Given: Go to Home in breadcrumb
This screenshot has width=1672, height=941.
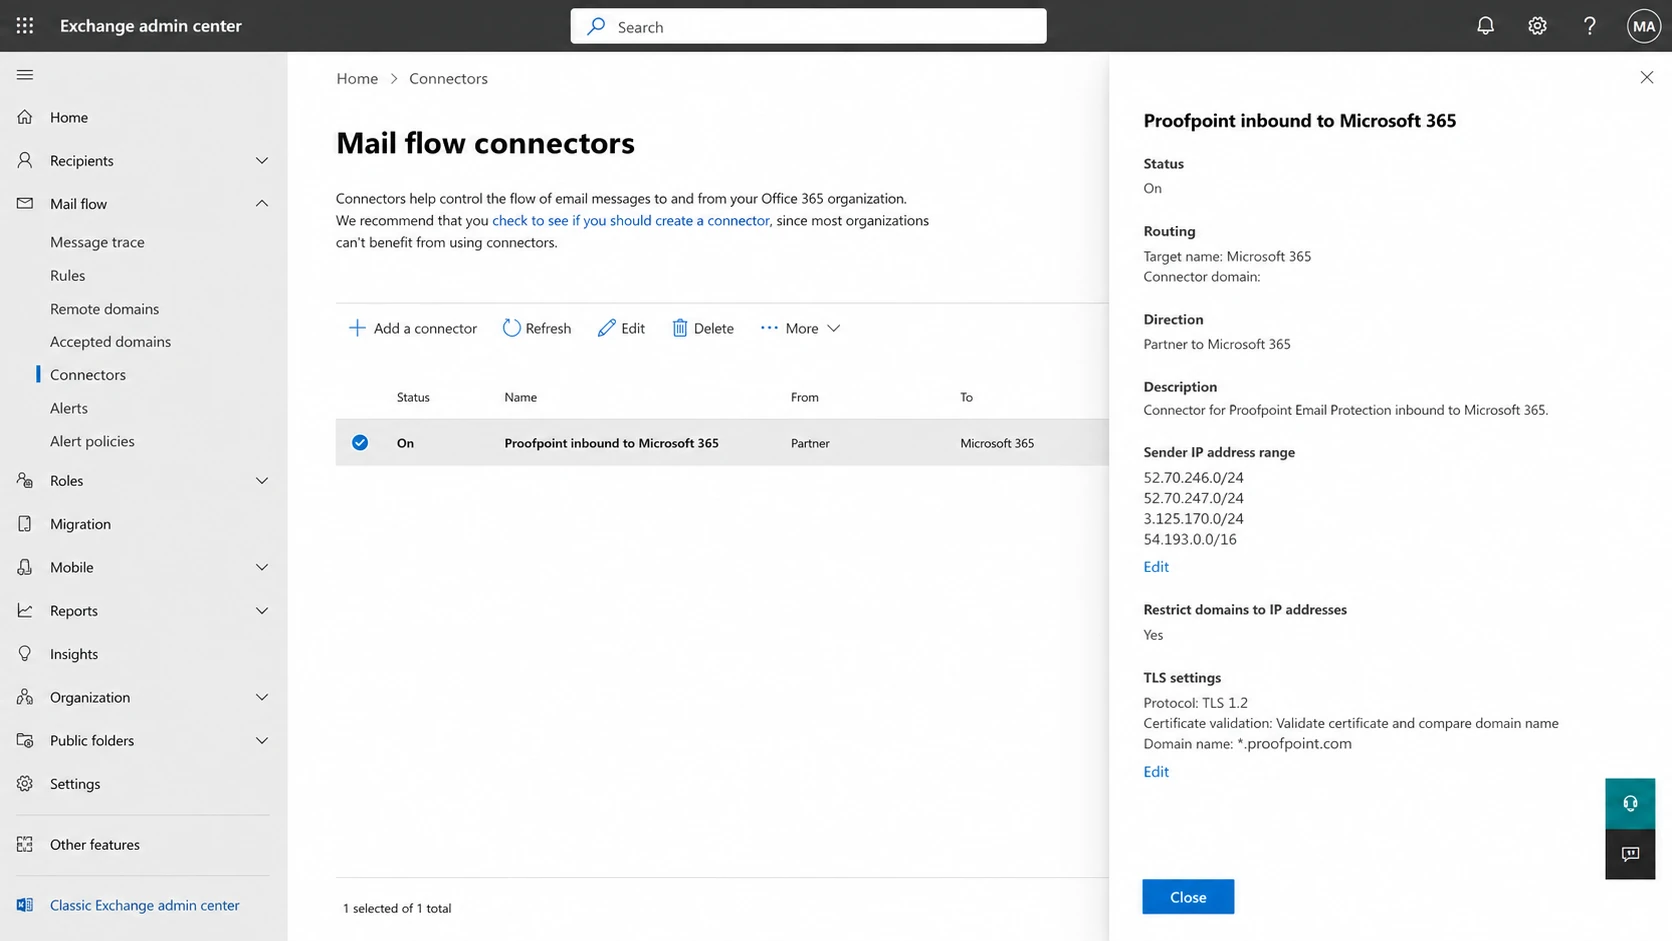Looking at the screenshot, I should pos(357,78).
